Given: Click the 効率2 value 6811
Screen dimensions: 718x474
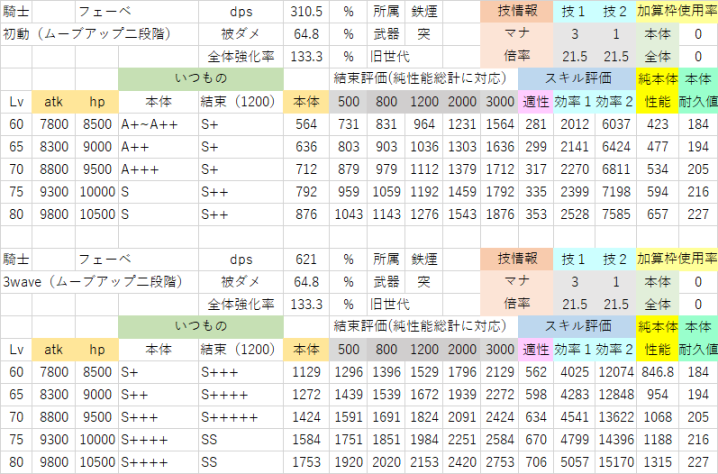Looking at the screenshot, I should pyautogui.click(x=616, y=169).
